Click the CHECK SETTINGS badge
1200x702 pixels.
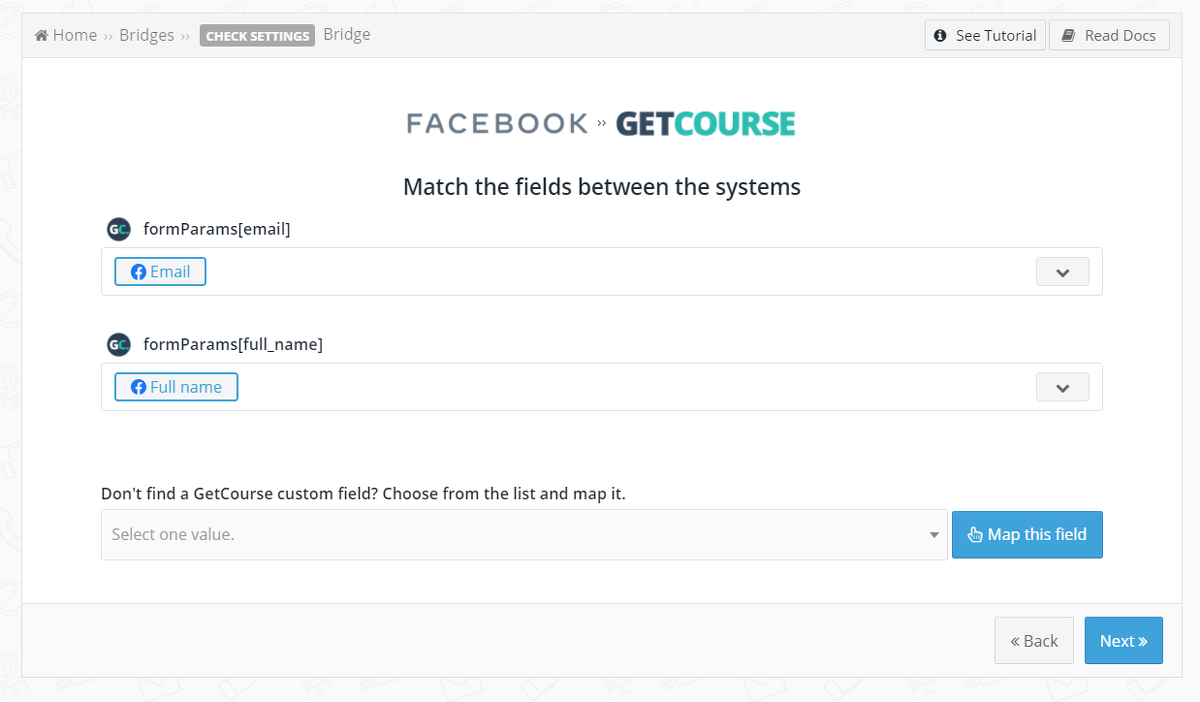point(257,36)
